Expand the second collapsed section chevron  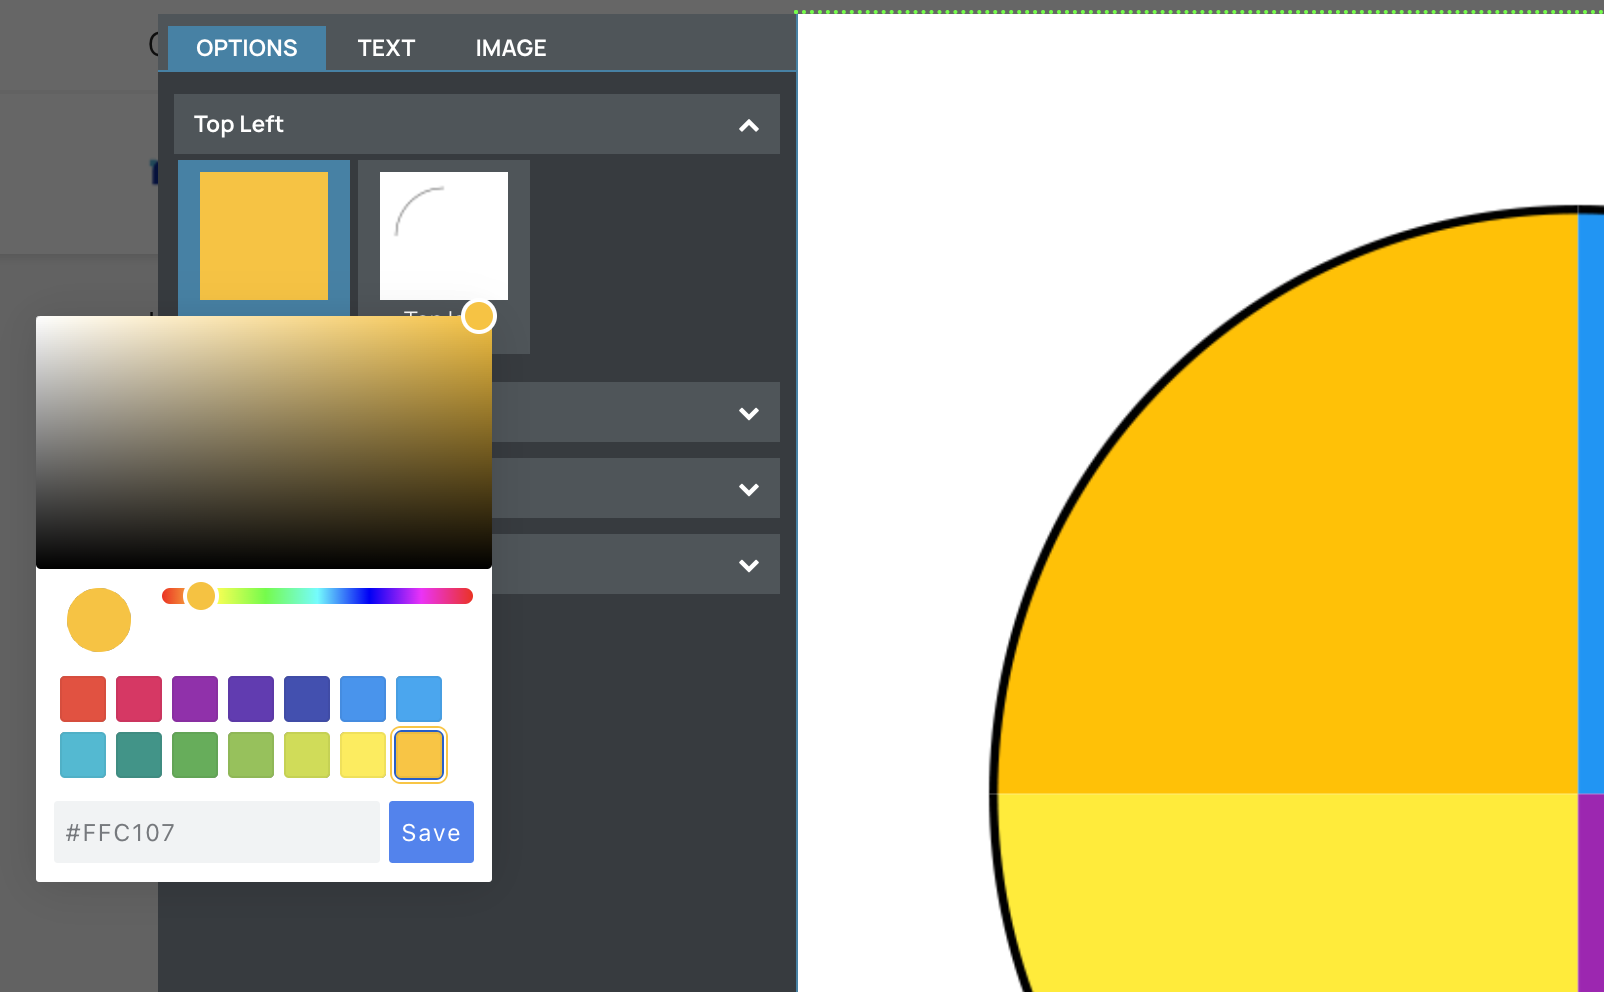click(x=749, y=413)
